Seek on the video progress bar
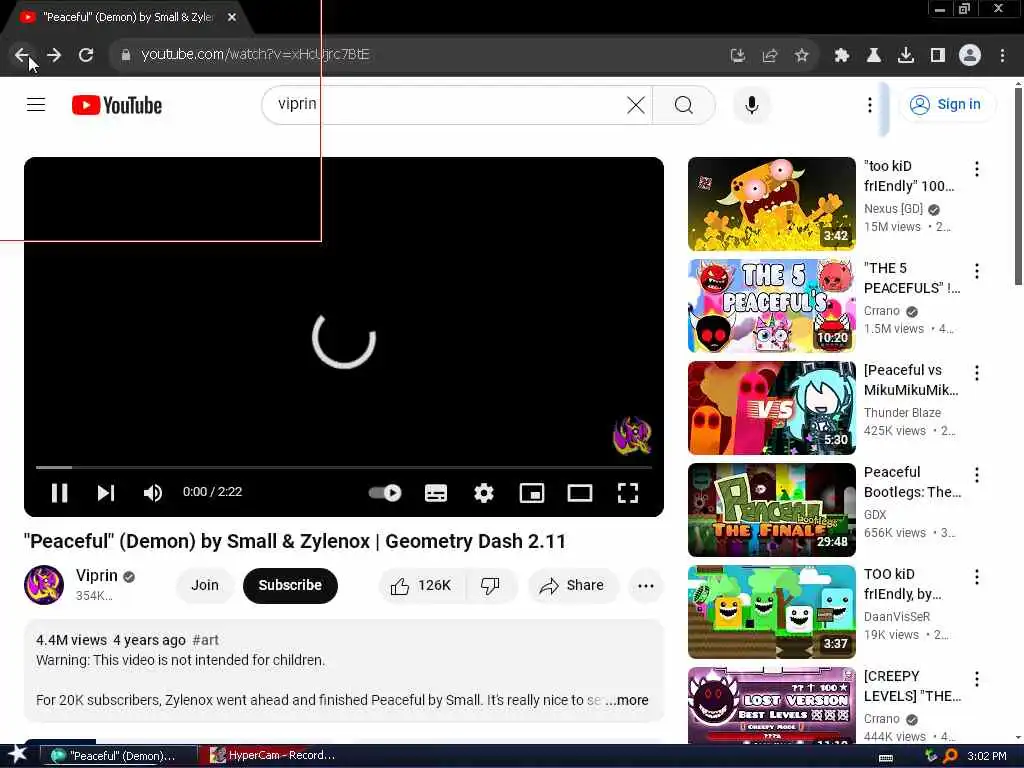The image size is (1024, 768). tap(344, 468)
